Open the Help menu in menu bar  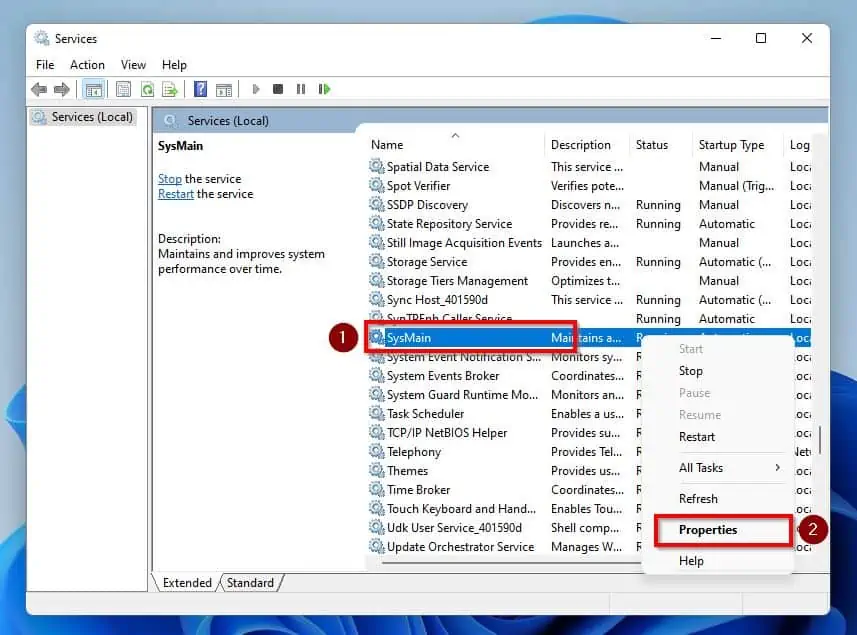(x=174, y=64)
